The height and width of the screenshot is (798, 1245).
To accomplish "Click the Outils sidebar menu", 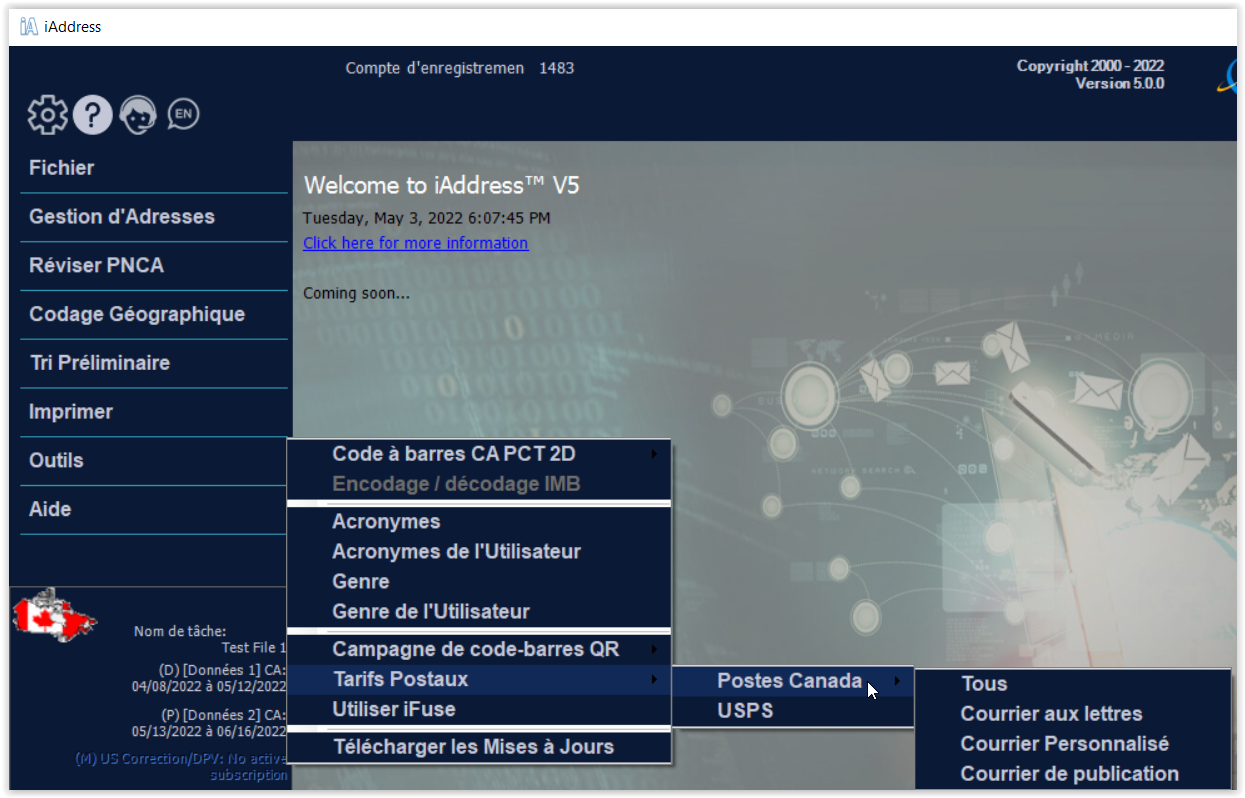I will click(x=154, y=461).
